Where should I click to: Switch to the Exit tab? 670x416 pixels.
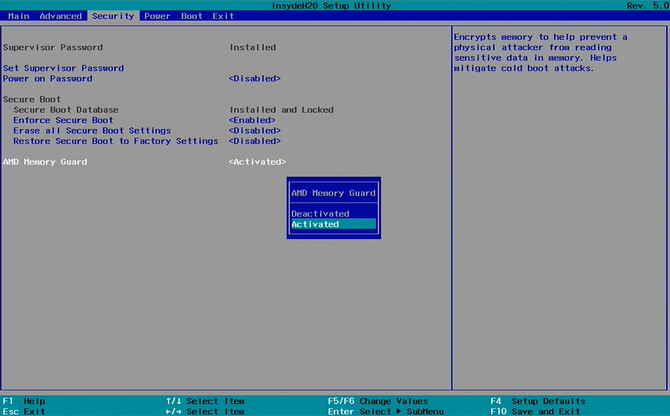tap(223, 16)
